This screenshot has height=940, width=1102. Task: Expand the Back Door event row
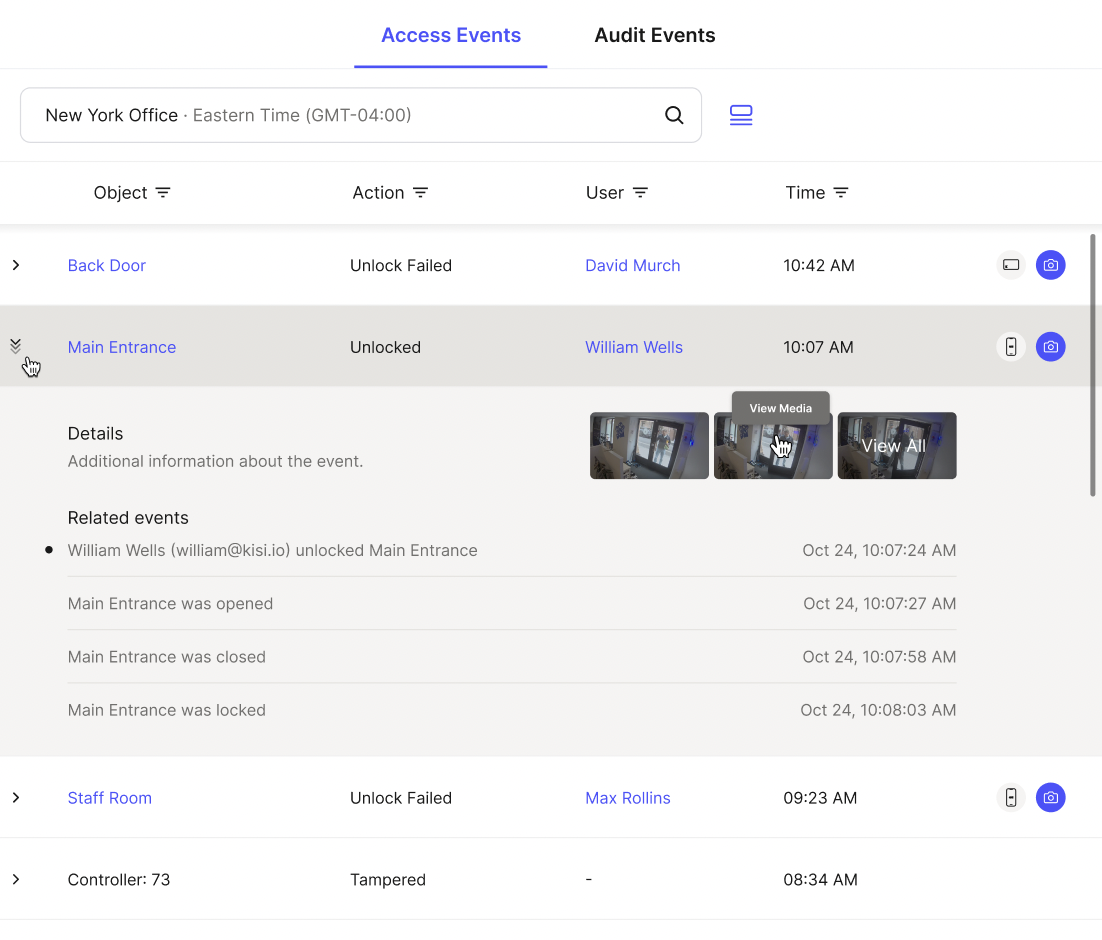15,265
